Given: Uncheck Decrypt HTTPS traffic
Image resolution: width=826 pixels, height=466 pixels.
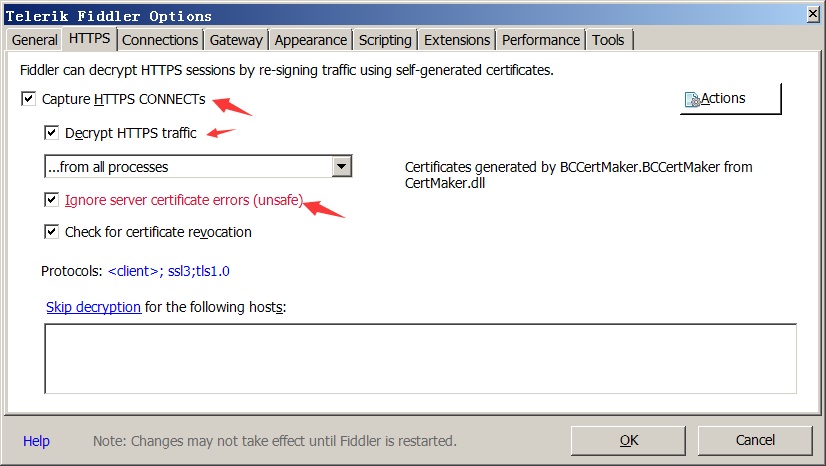Looking at the screenshot, I should pyautogui.click(x=51, y=133).
